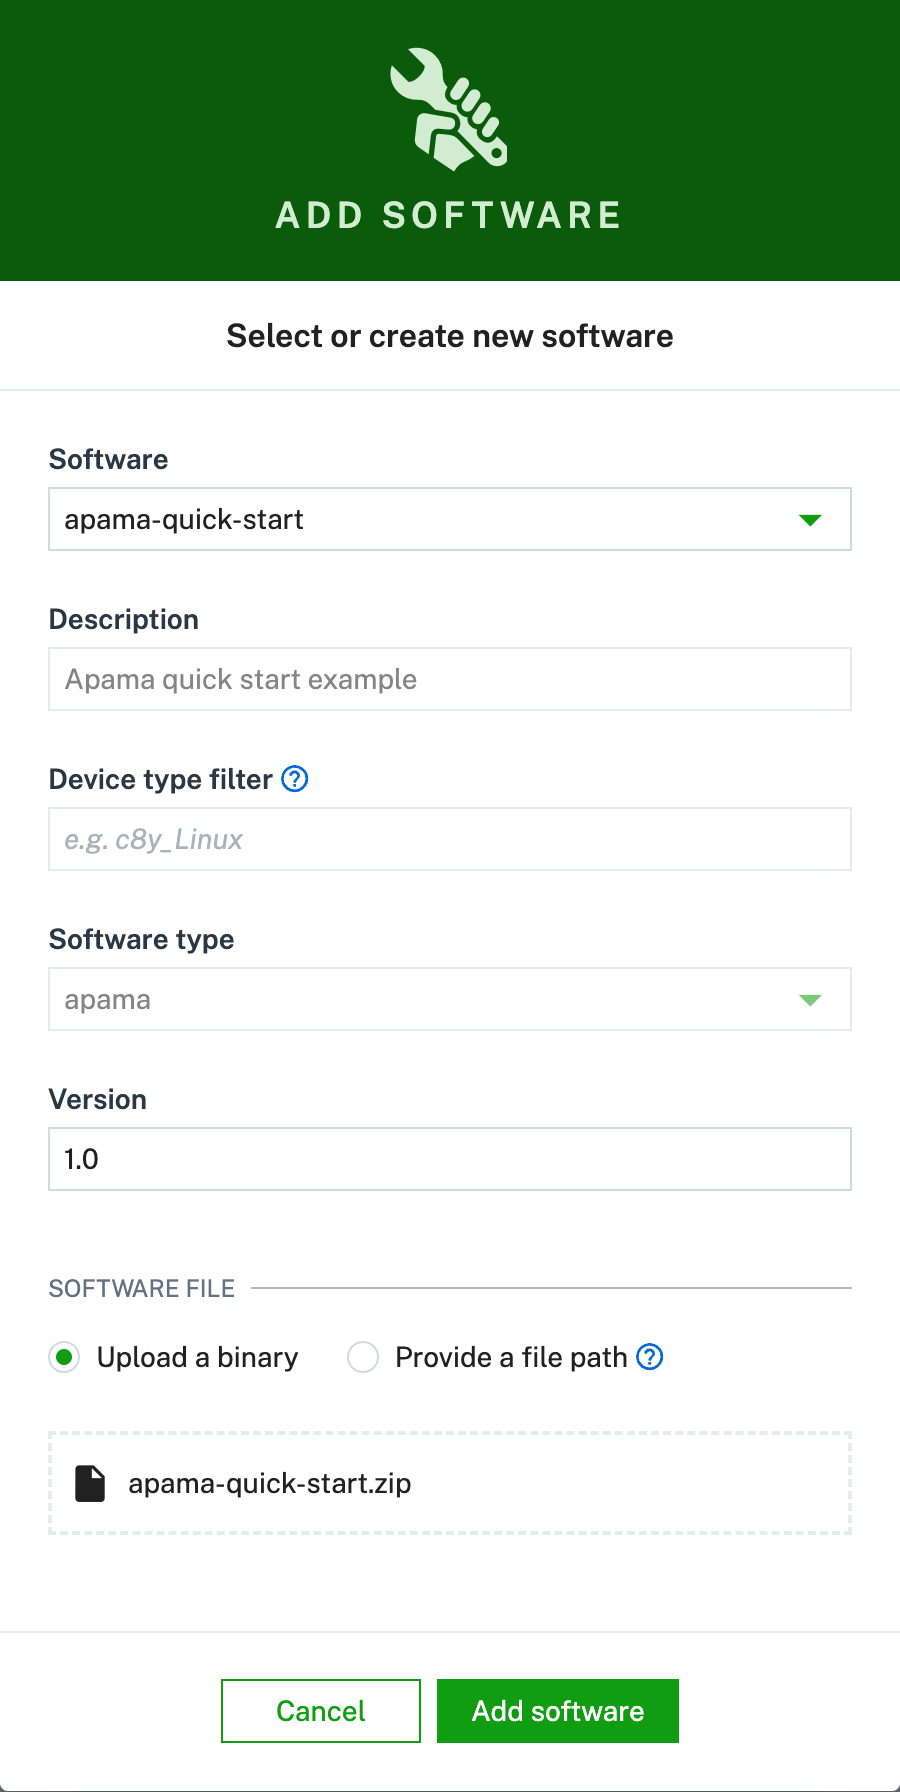
Task: Click the Add software button
Action: [558, 1711]
